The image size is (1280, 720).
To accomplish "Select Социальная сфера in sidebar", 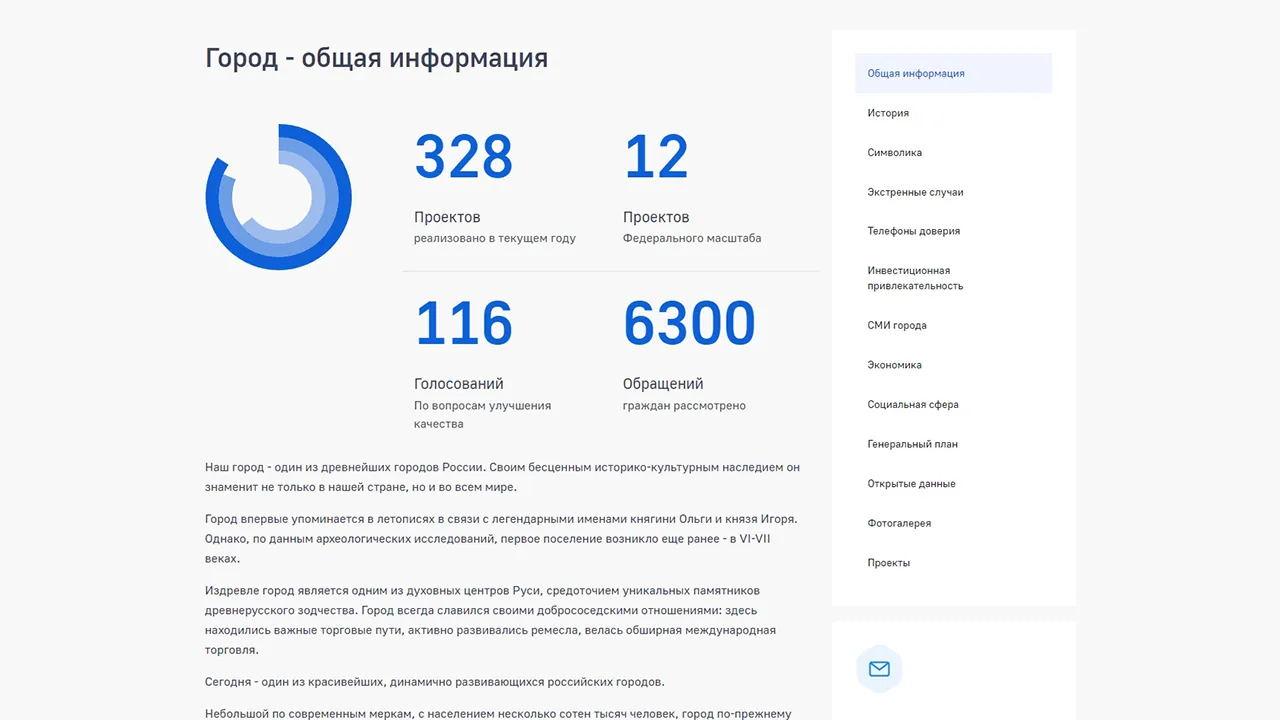I will point(913,405).
